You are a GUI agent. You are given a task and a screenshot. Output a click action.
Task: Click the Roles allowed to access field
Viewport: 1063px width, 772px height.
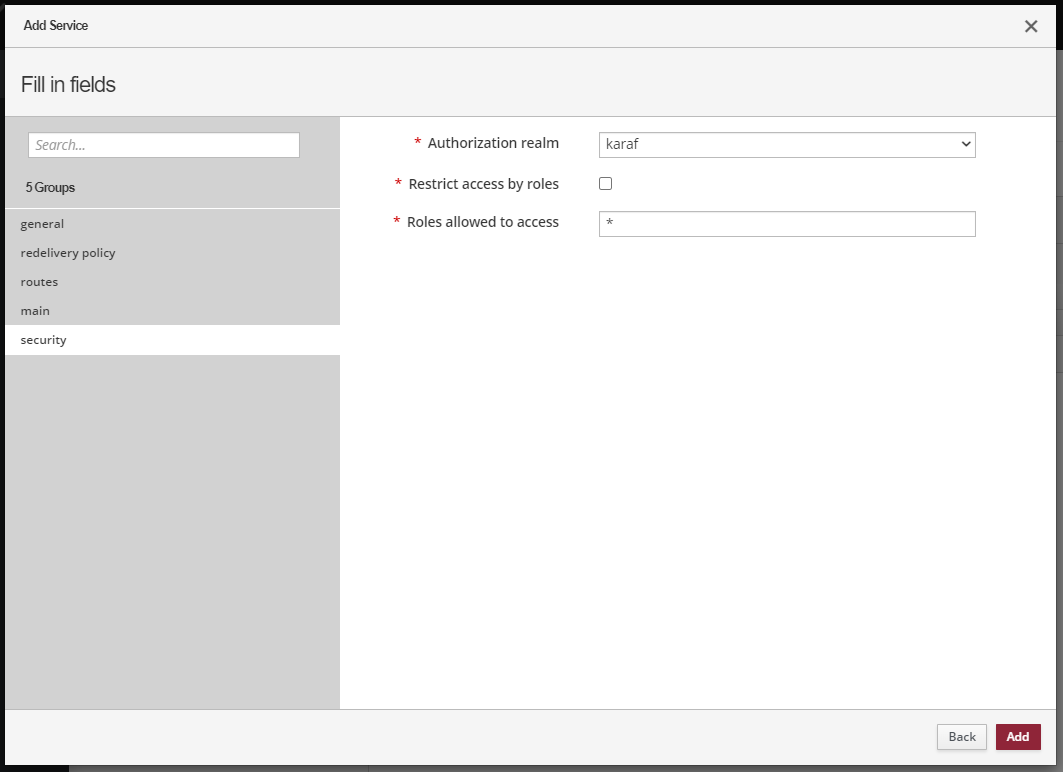click(x=786, y=224)
